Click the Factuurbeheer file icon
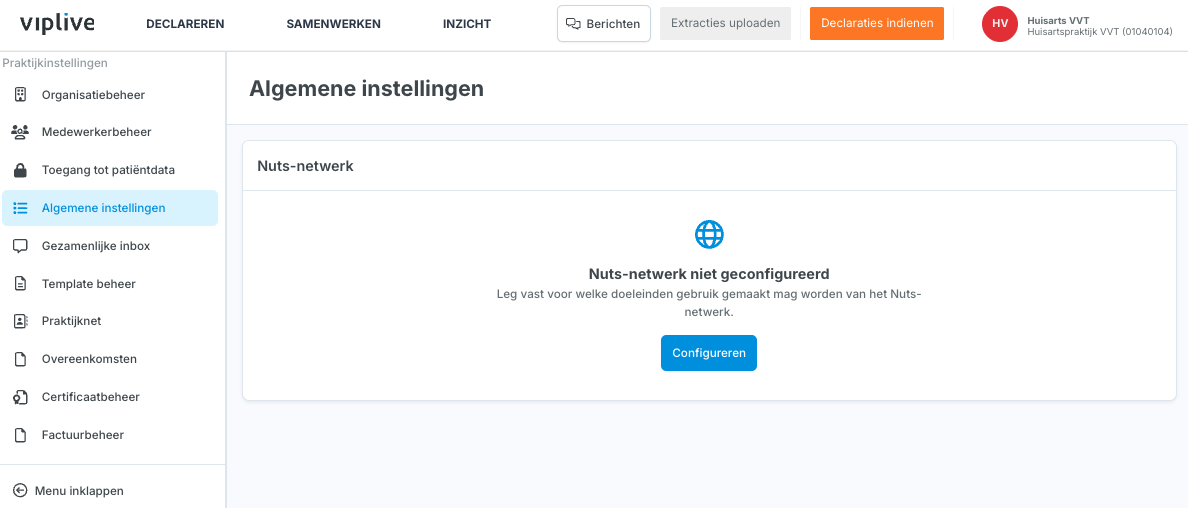This screenshot has width=1188, height=508. pyautogui.click(x=20, y=434)
